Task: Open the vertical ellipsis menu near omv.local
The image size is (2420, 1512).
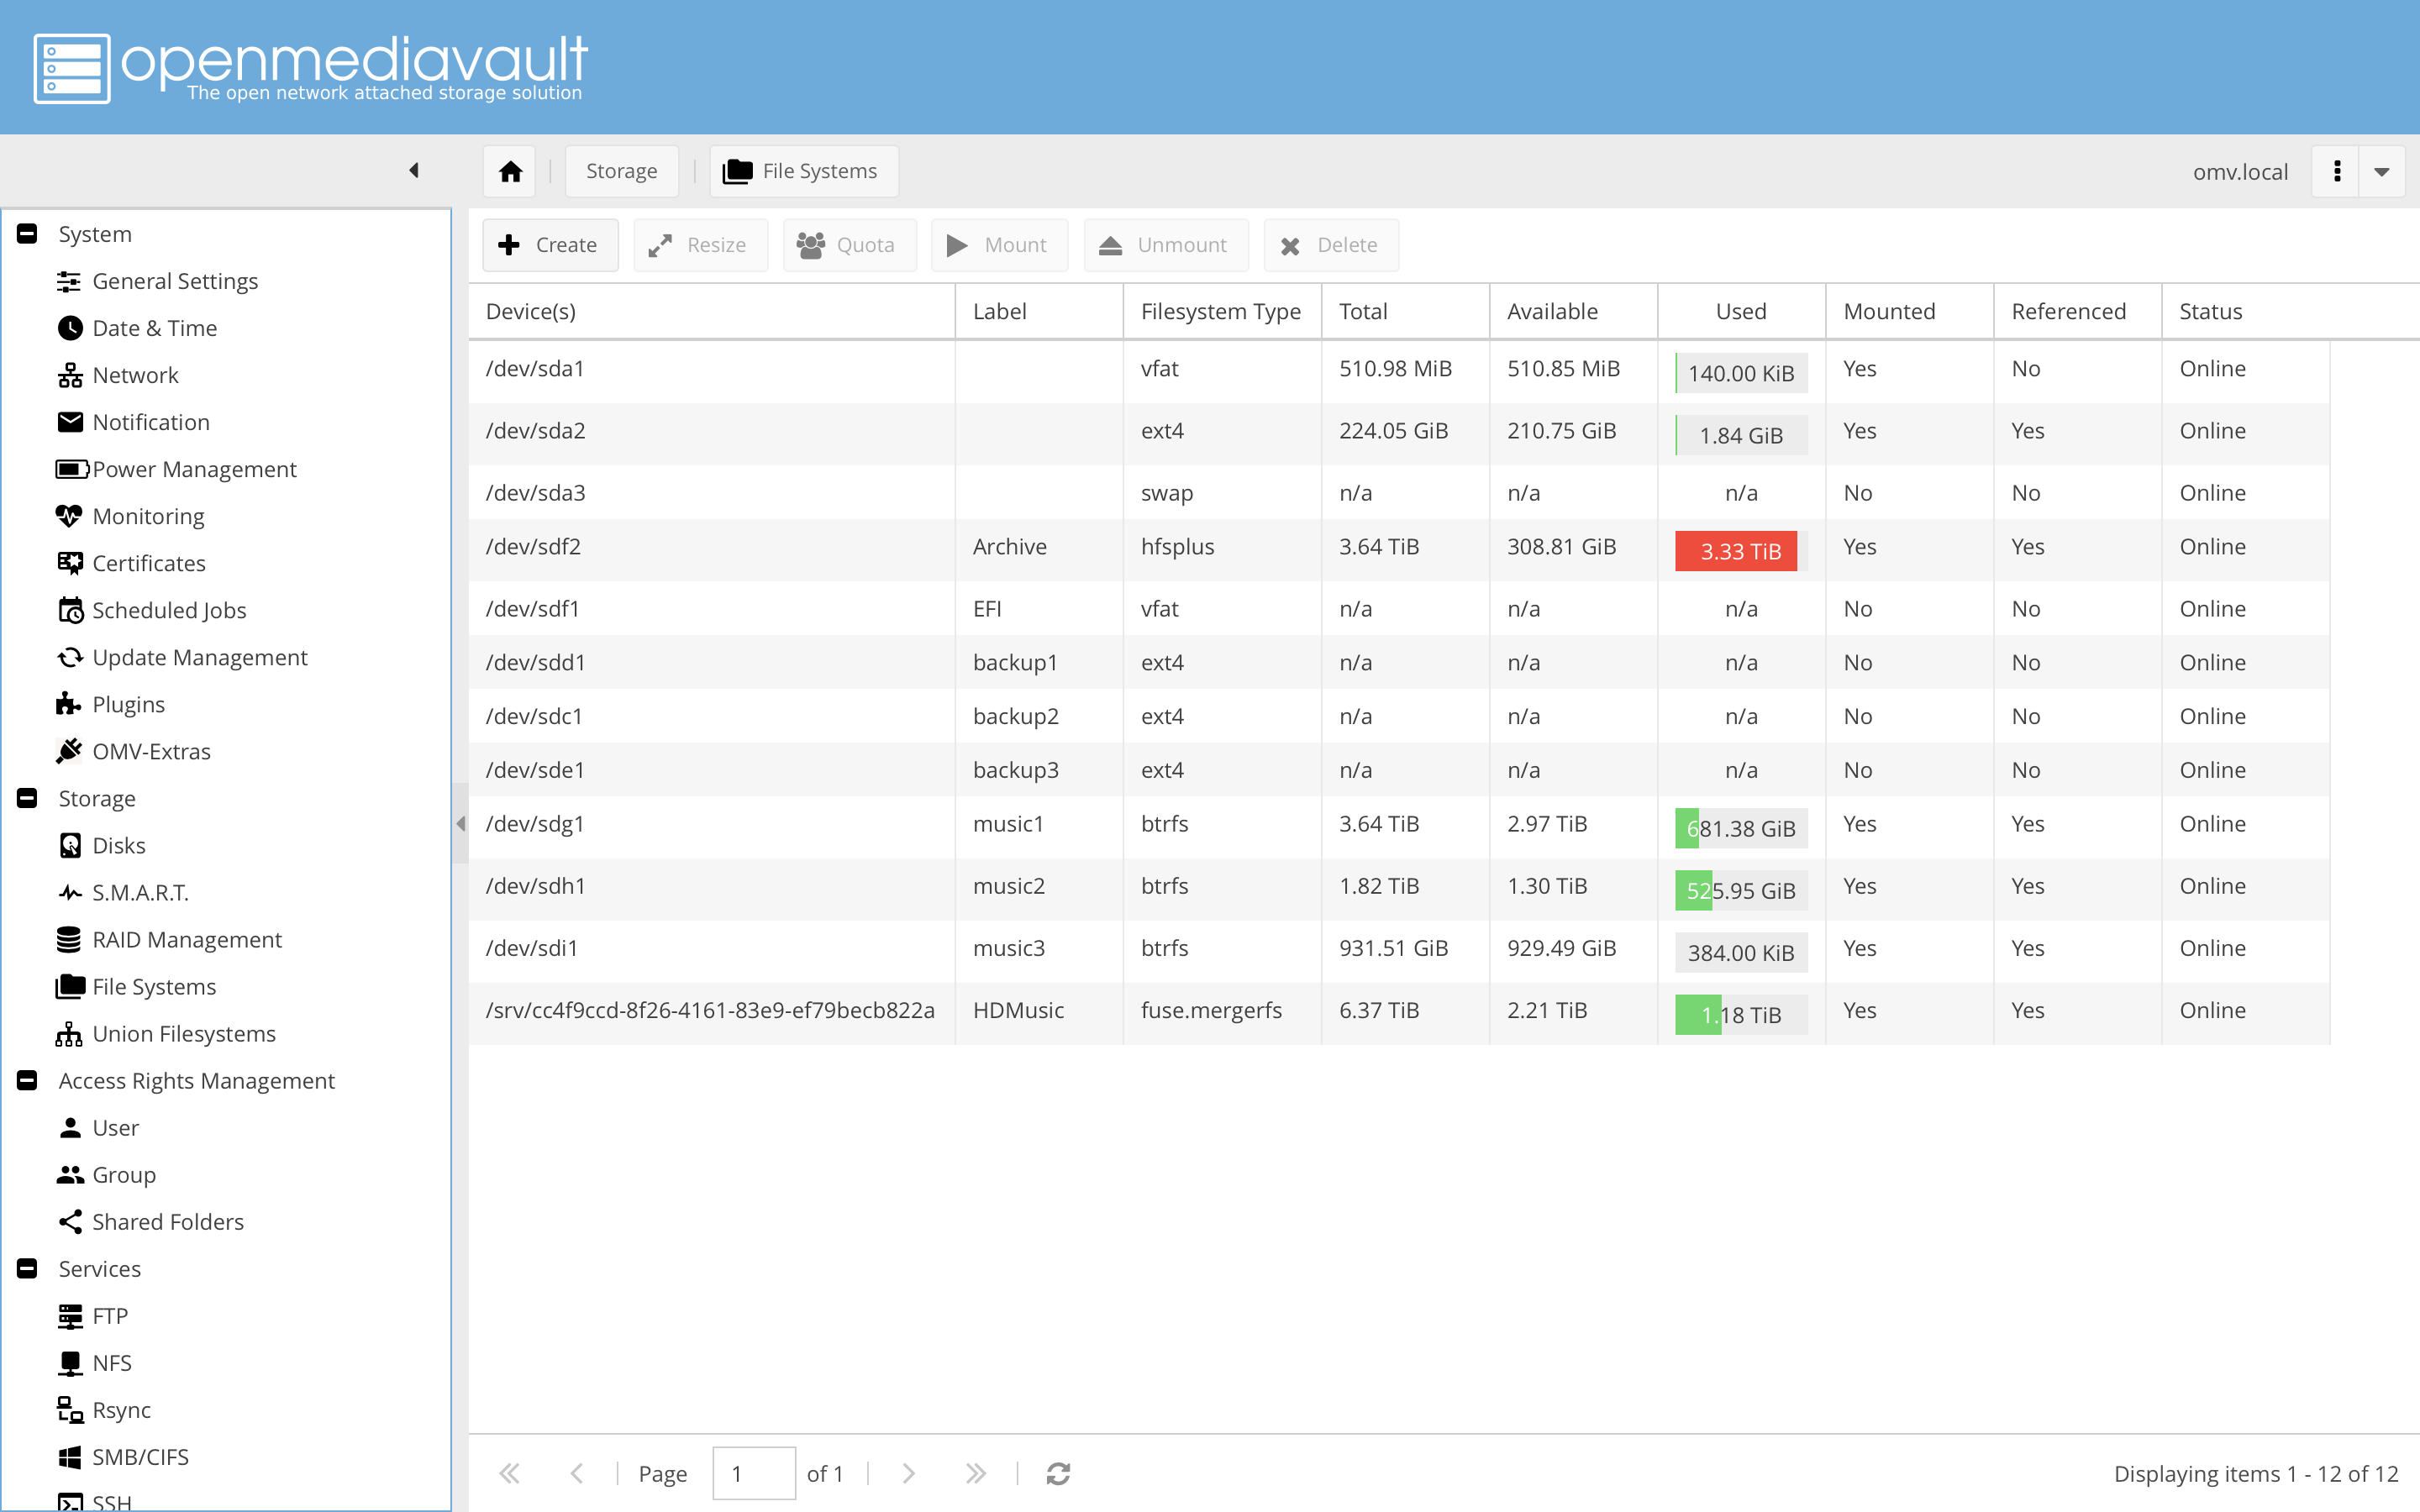Action: pyautogui.click(x=2338, y=171)
